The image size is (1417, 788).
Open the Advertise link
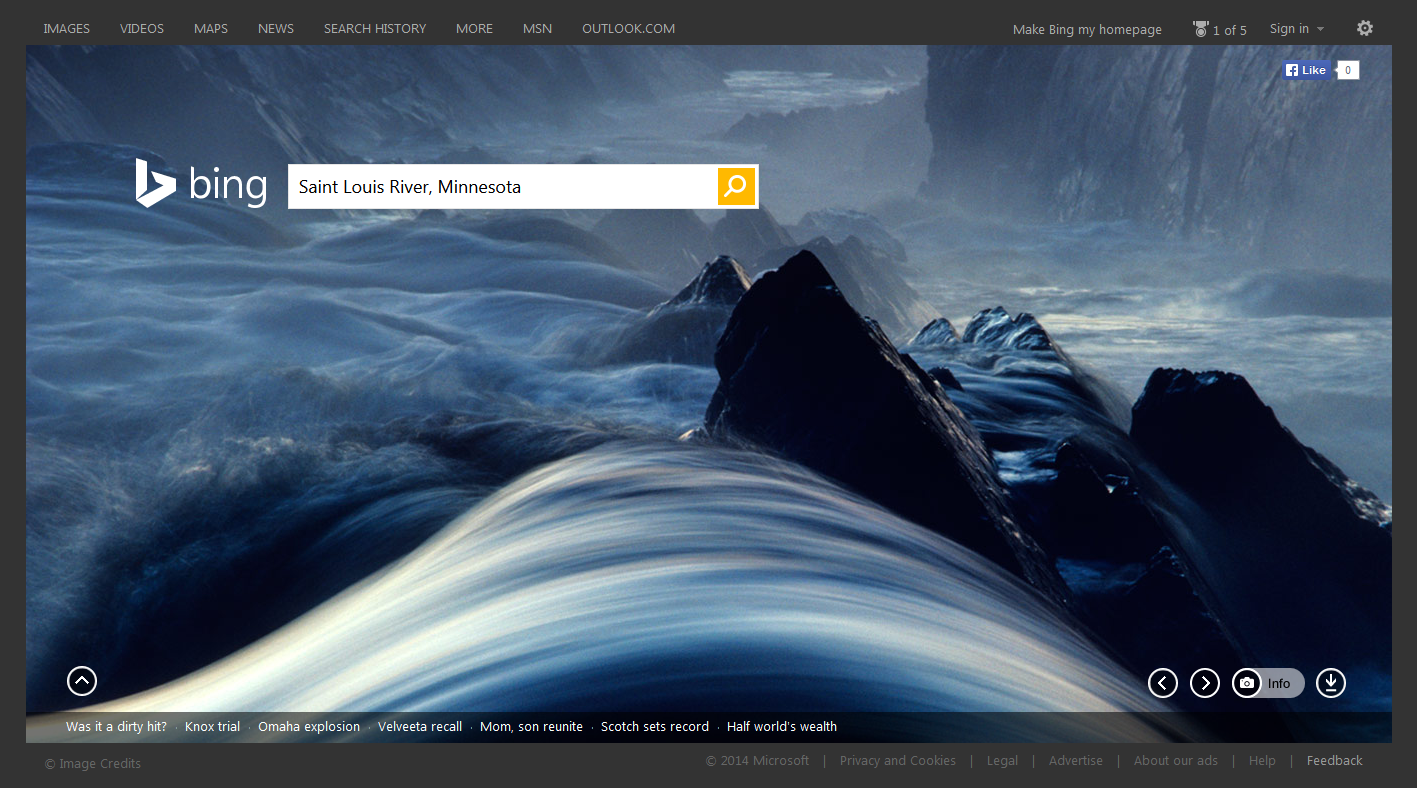(1076, 761)
